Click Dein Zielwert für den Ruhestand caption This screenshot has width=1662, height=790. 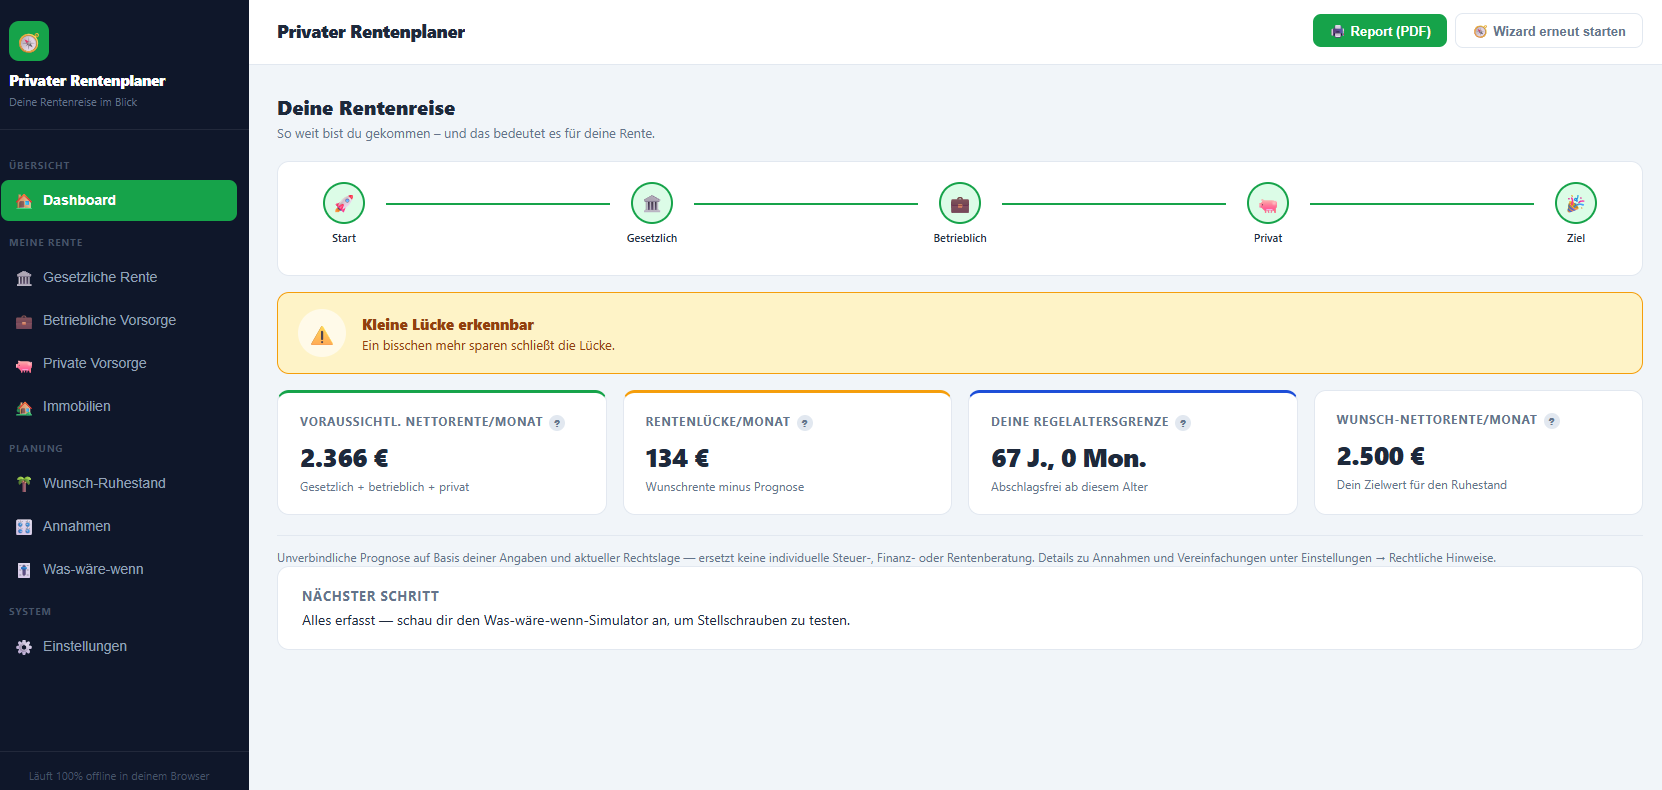click(1422, 485)
